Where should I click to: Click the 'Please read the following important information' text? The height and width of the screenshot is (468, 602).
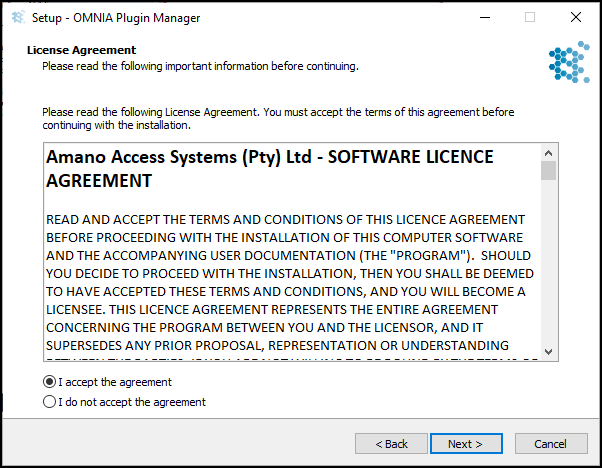(200, 66)
